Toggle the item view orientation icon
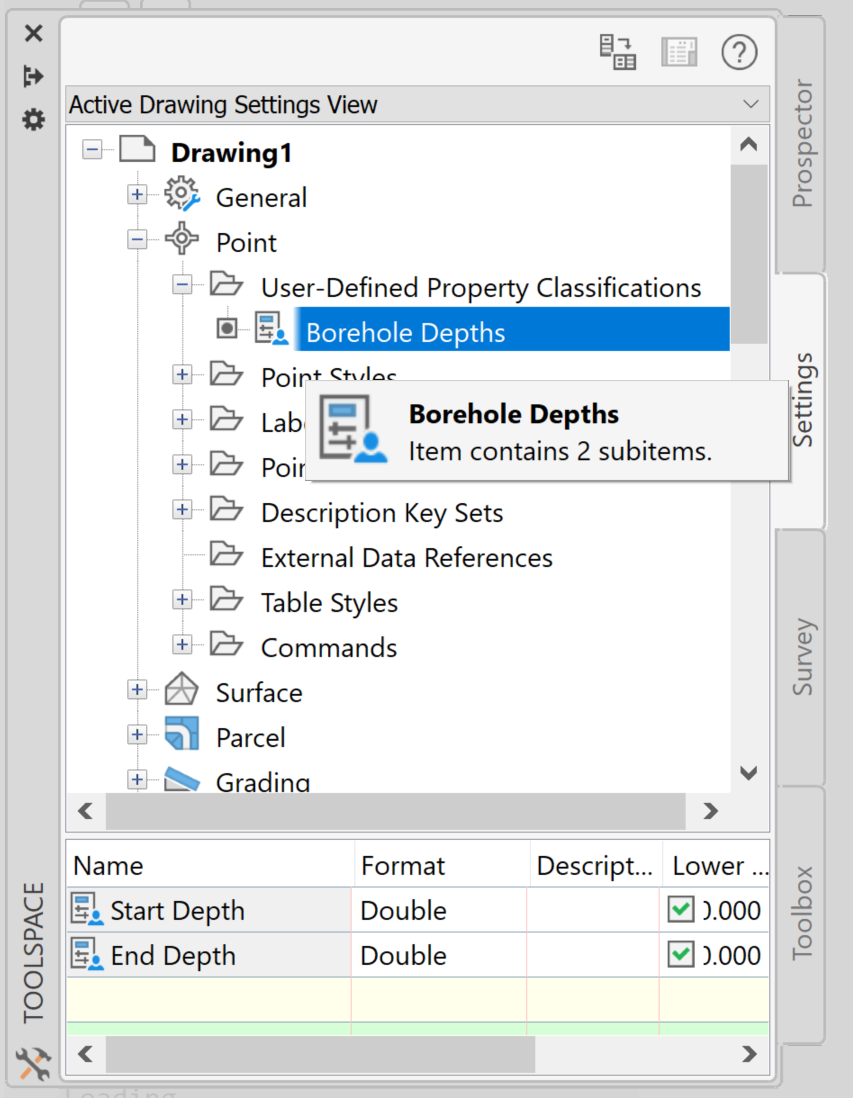 [x=618, y=53]
